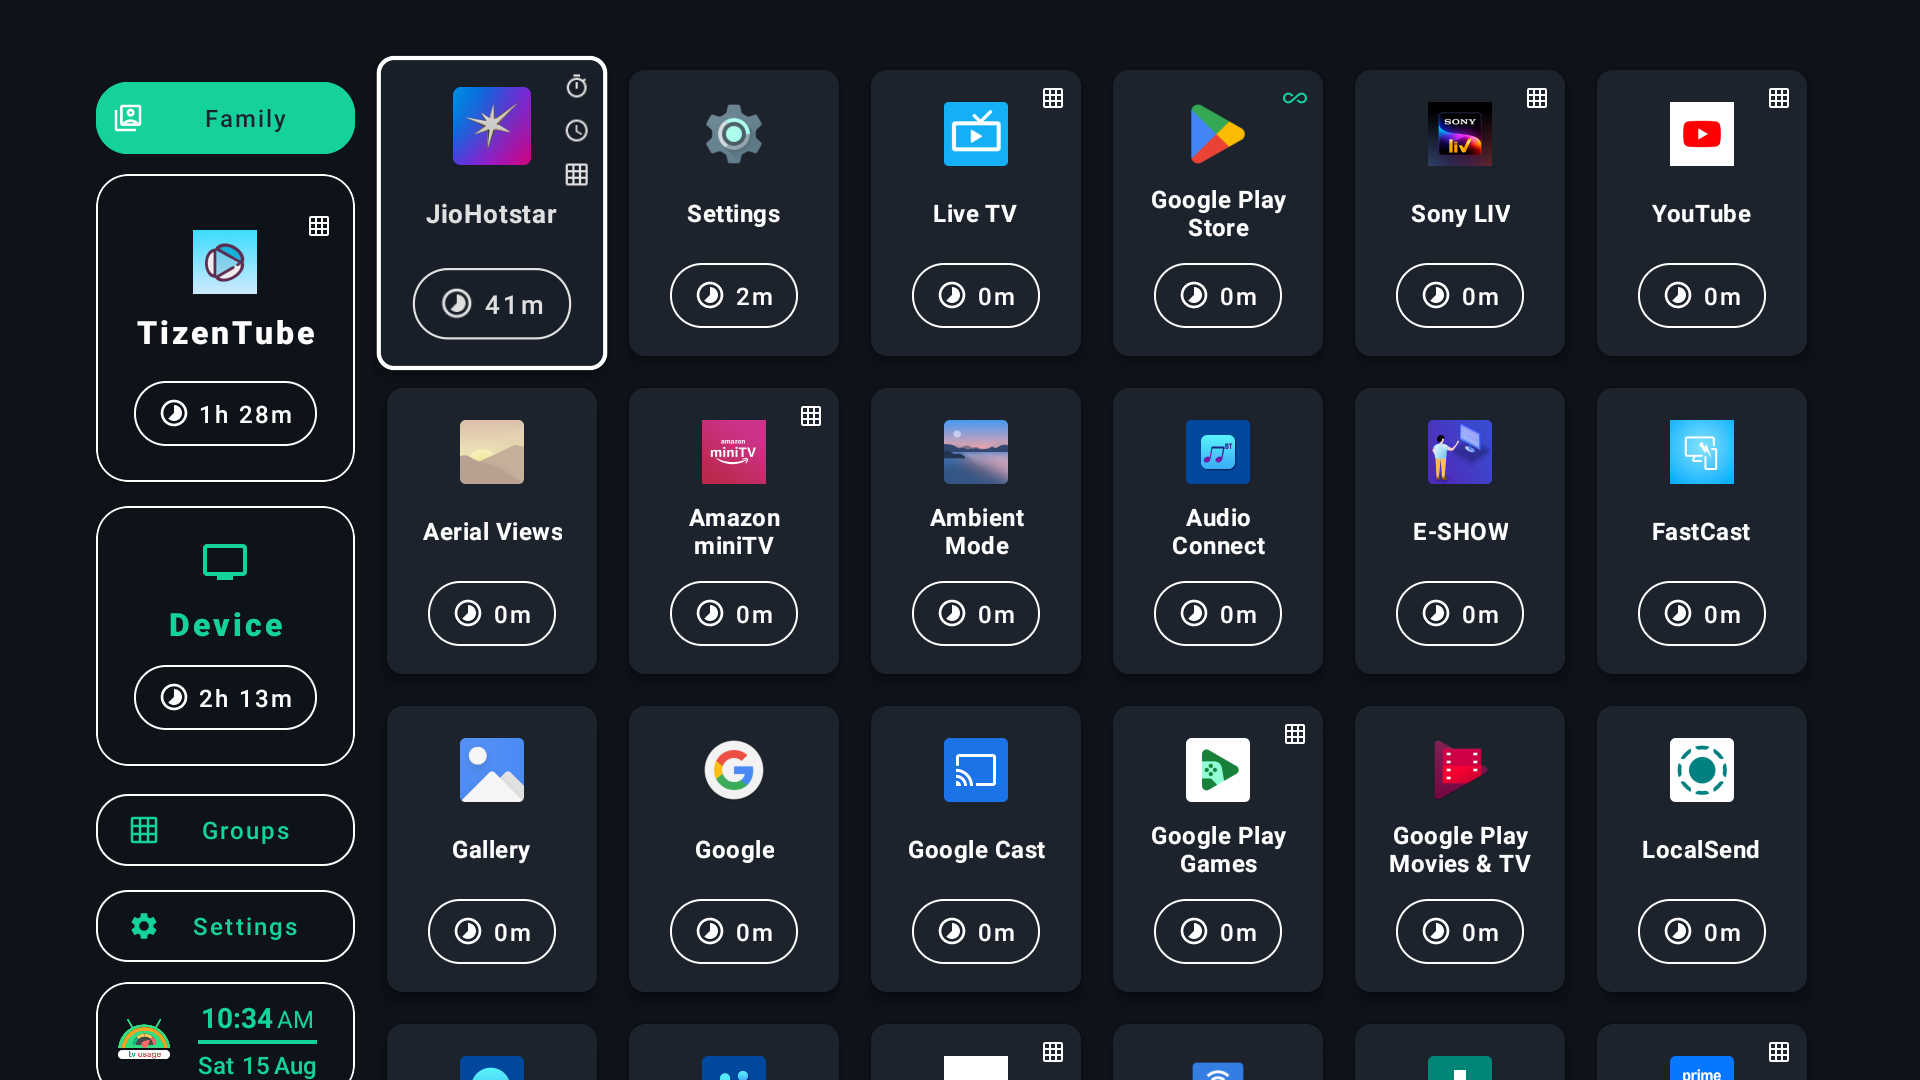The height and width of the screenshot is (1080, 1920).
Task: Open the Google app icon
Action: pyautogui.click(x=734, y=770)
